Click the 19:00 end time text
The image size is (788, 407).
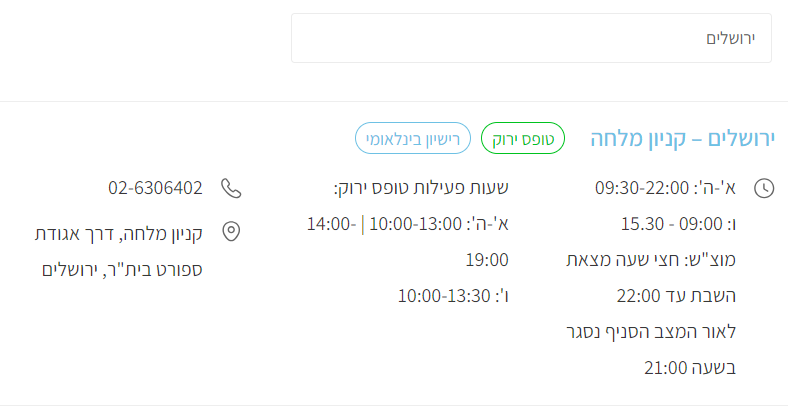487,260
